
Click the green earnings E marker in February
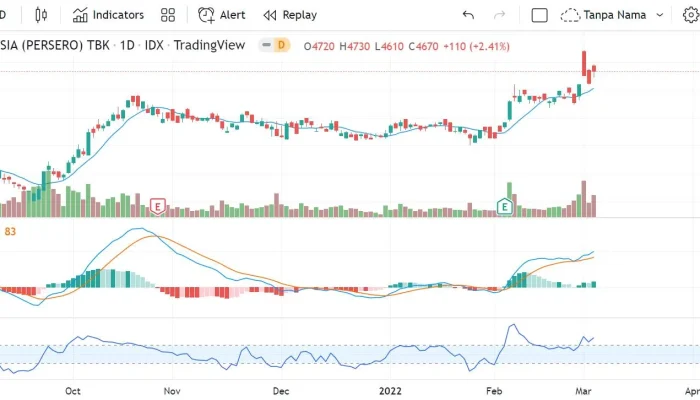coord(505,207)
